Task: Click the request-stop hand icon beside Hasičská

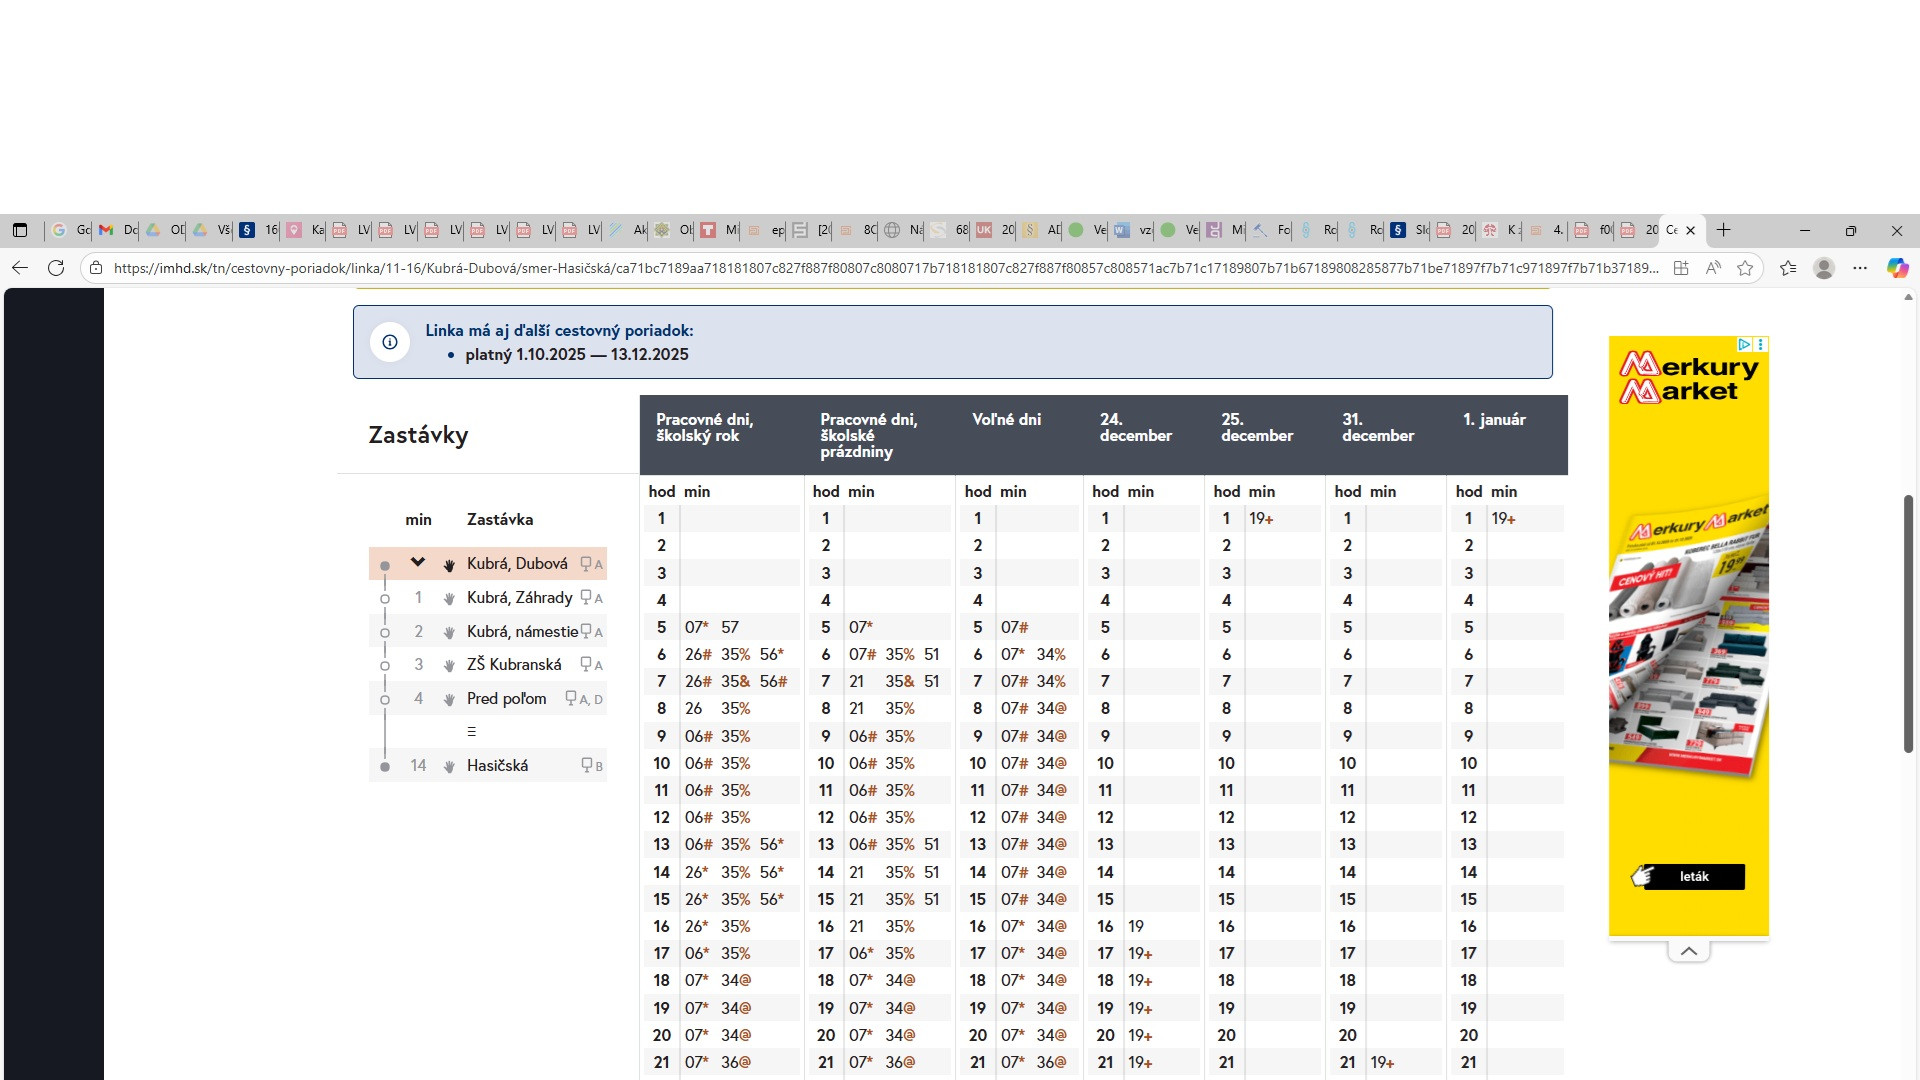Action: click(449, 766)
